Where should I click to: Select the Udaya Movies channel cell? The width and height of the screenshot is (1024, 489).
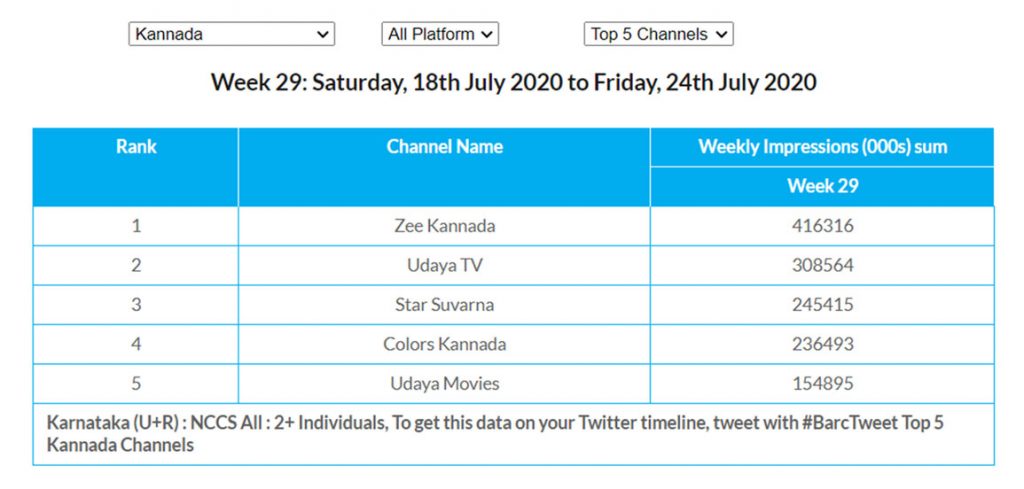coord(444,384)
